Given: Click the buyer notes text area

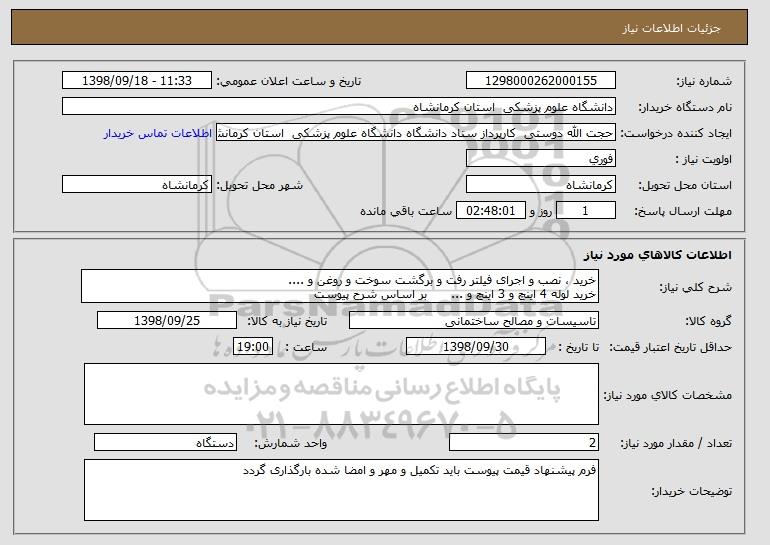Looking at the screenshot, I should coord(341,490).
